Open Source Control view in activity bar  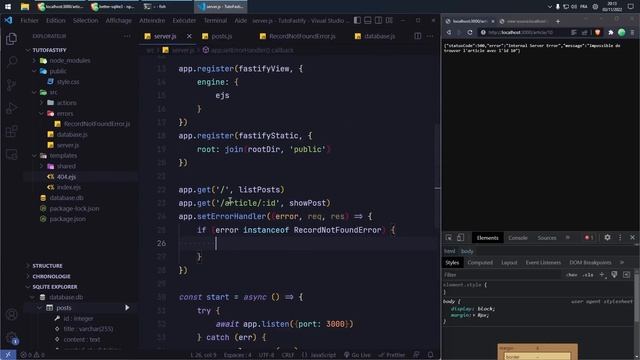(11, 85)
